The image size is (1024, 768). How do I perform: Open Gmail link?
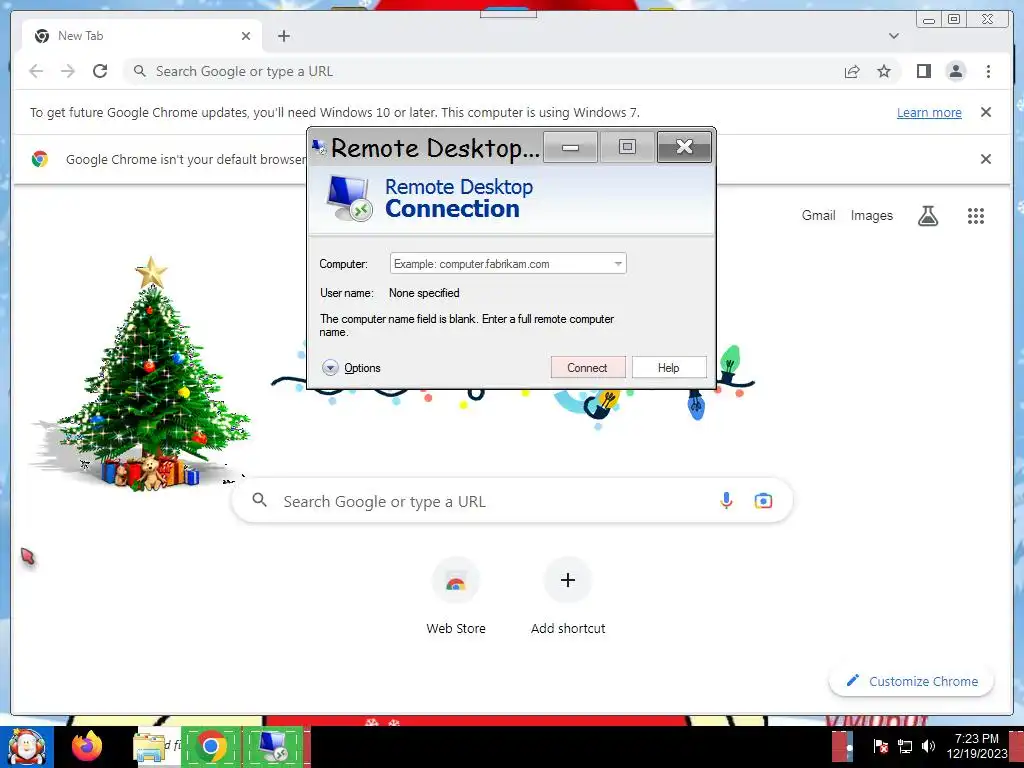pyautogui.click(x=818, y=216)
